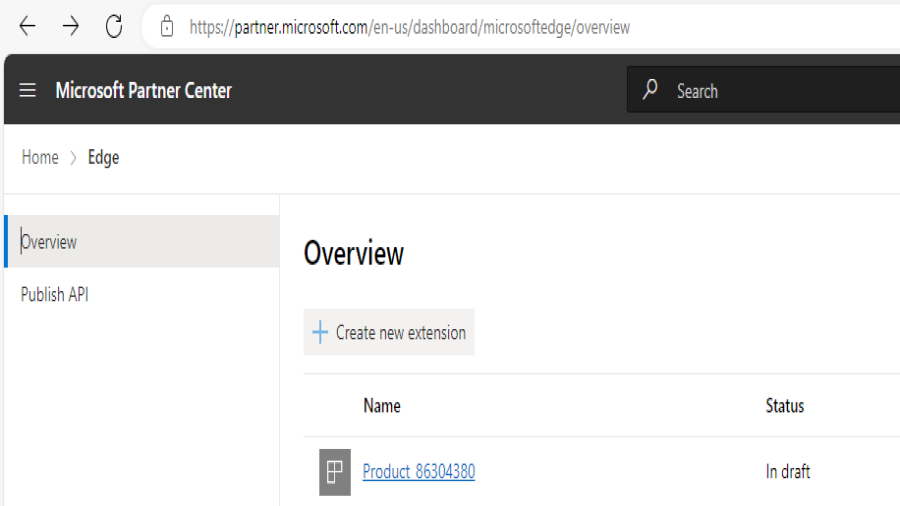900x506 pixels.
Task: Go forward using browser forward arrow
Action: click(x=71, y=26)
